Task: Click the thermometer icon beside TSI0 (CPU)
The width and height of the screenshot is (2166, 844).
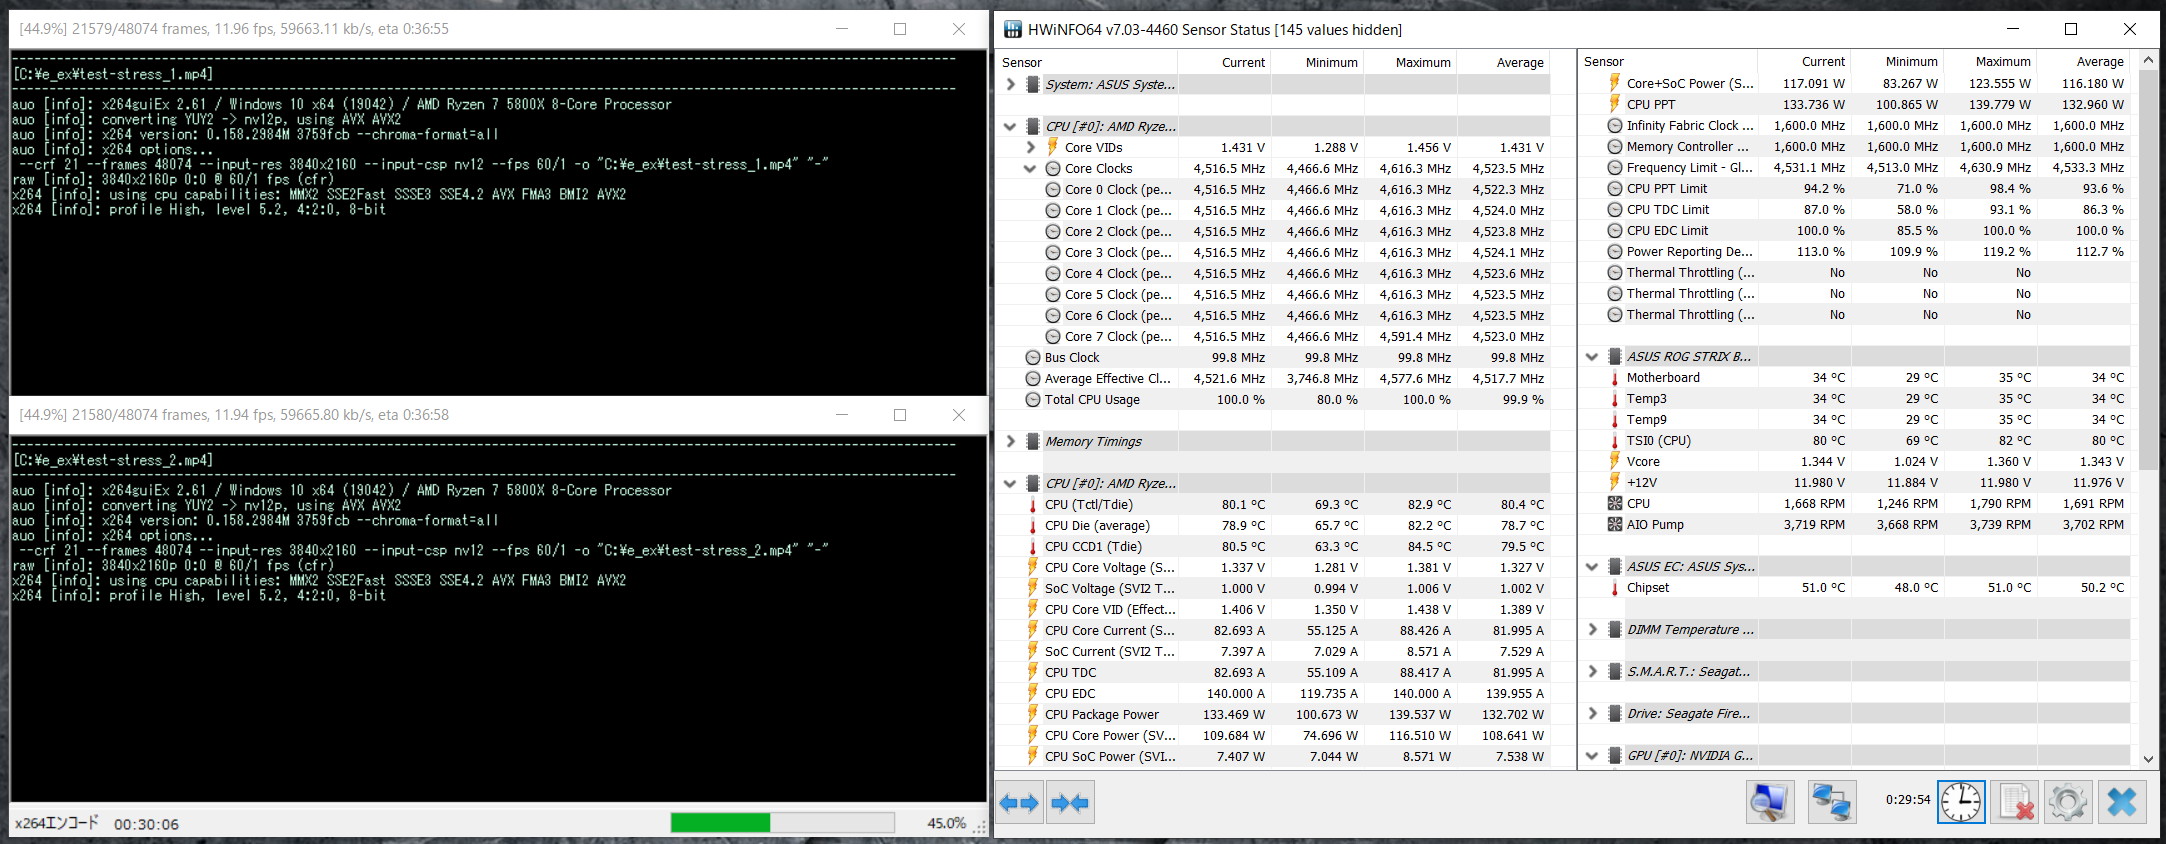Action: click(1614, 440)
